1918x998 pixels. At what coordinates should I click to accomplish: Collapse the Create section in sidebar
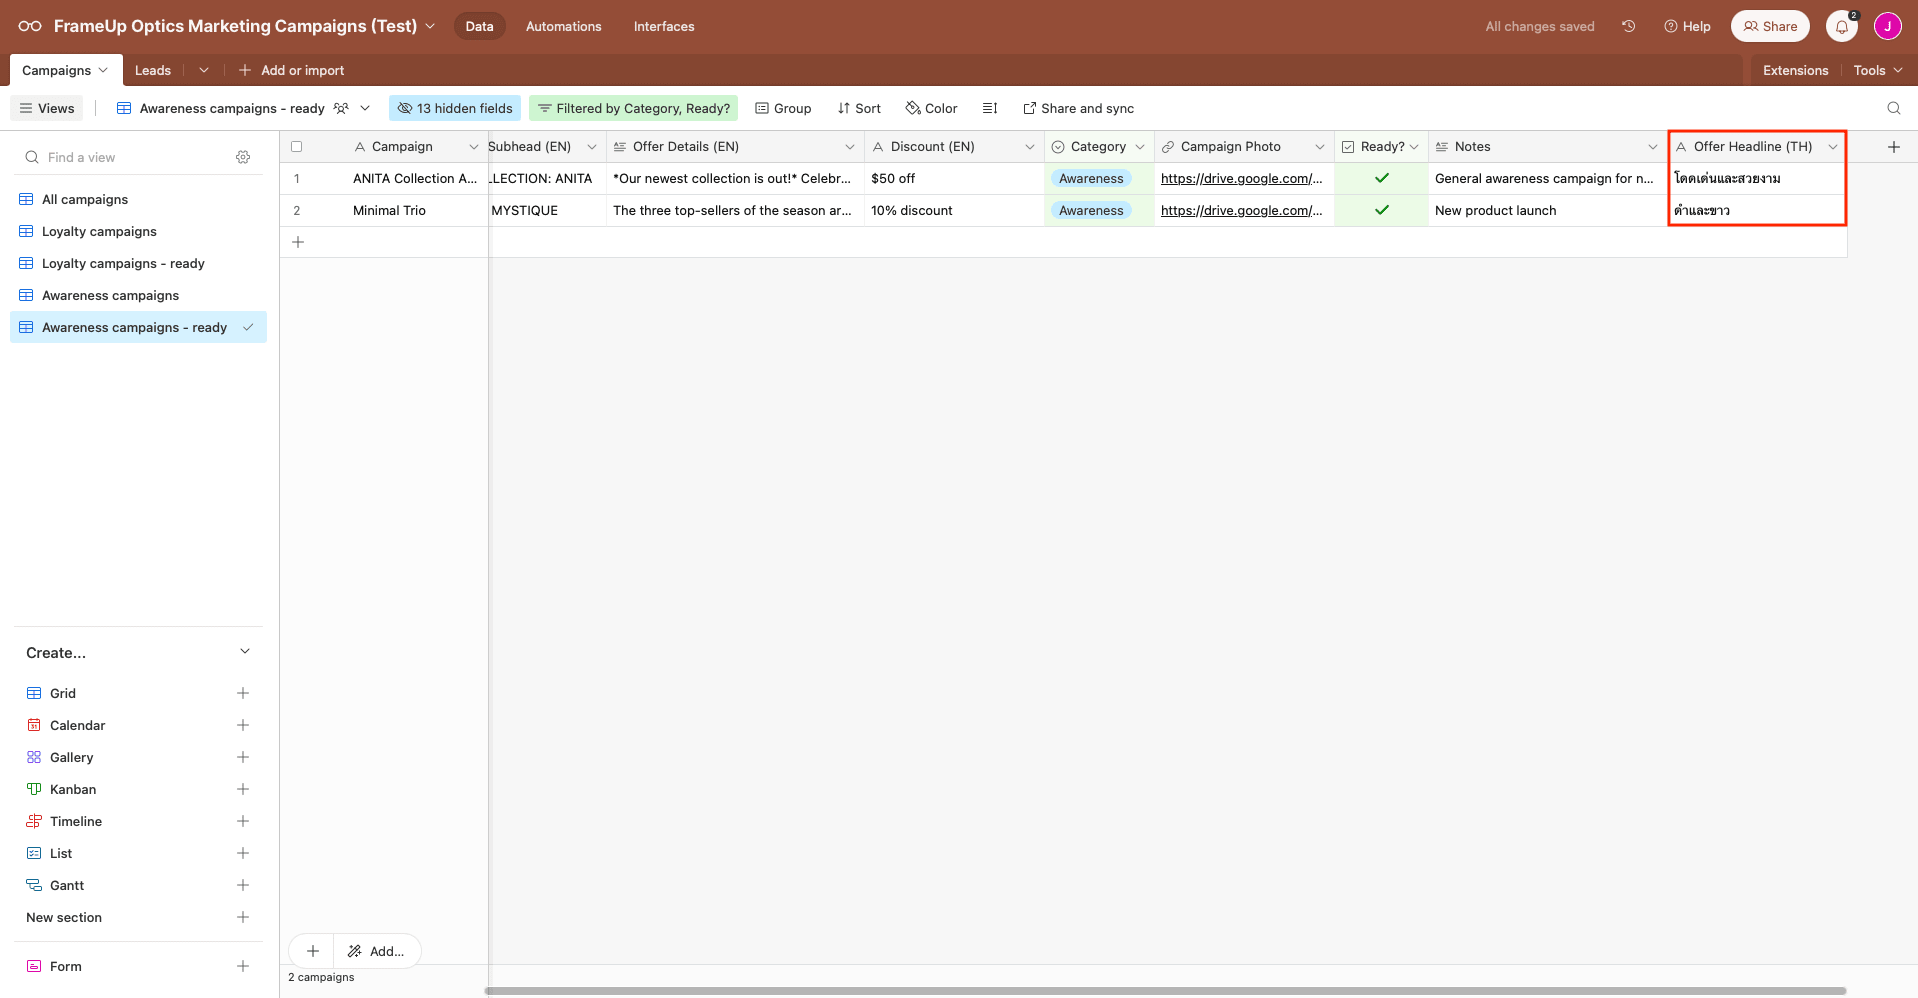click(x=245, y=651)
